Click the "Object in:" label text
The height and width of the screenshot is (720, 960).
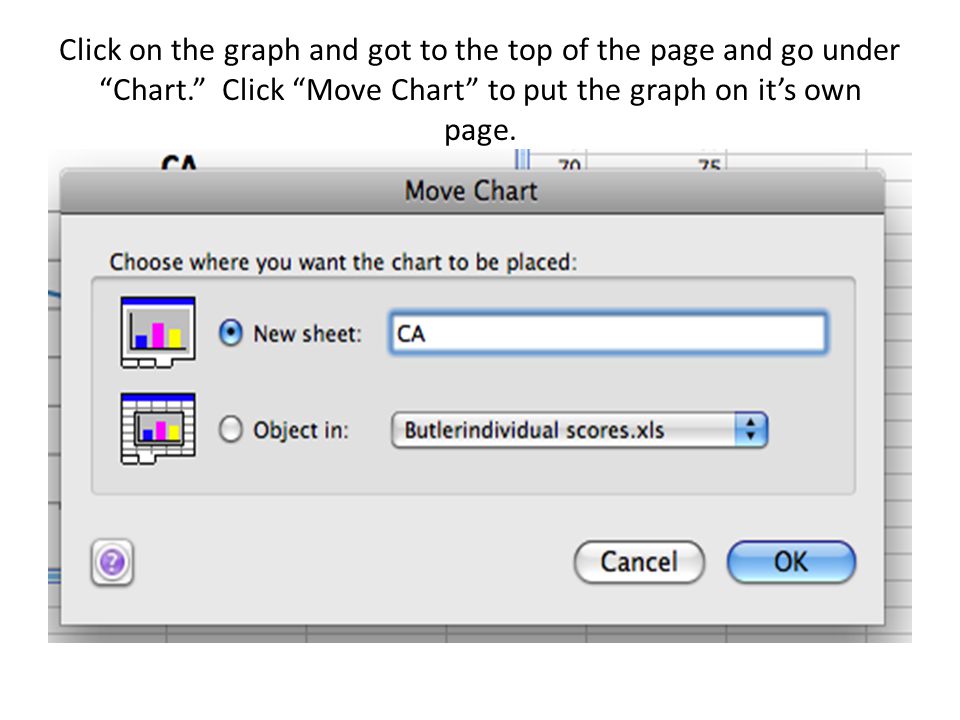[301, 430]
